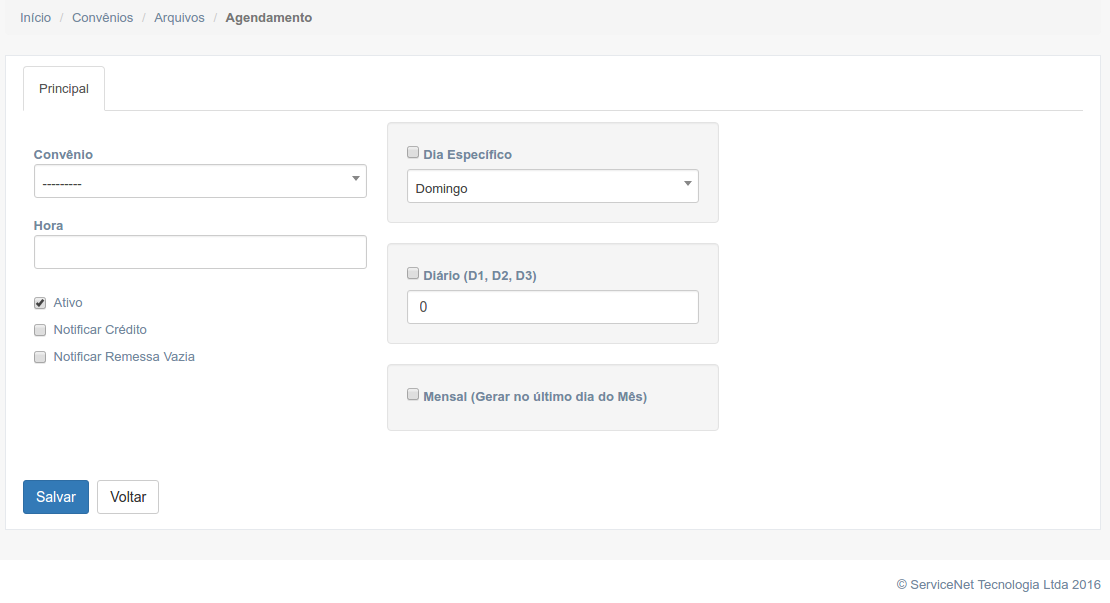Tick the Notificar Remessa Vazia checkbox
Screen dimensions: 1110x603
coord(40,357)
